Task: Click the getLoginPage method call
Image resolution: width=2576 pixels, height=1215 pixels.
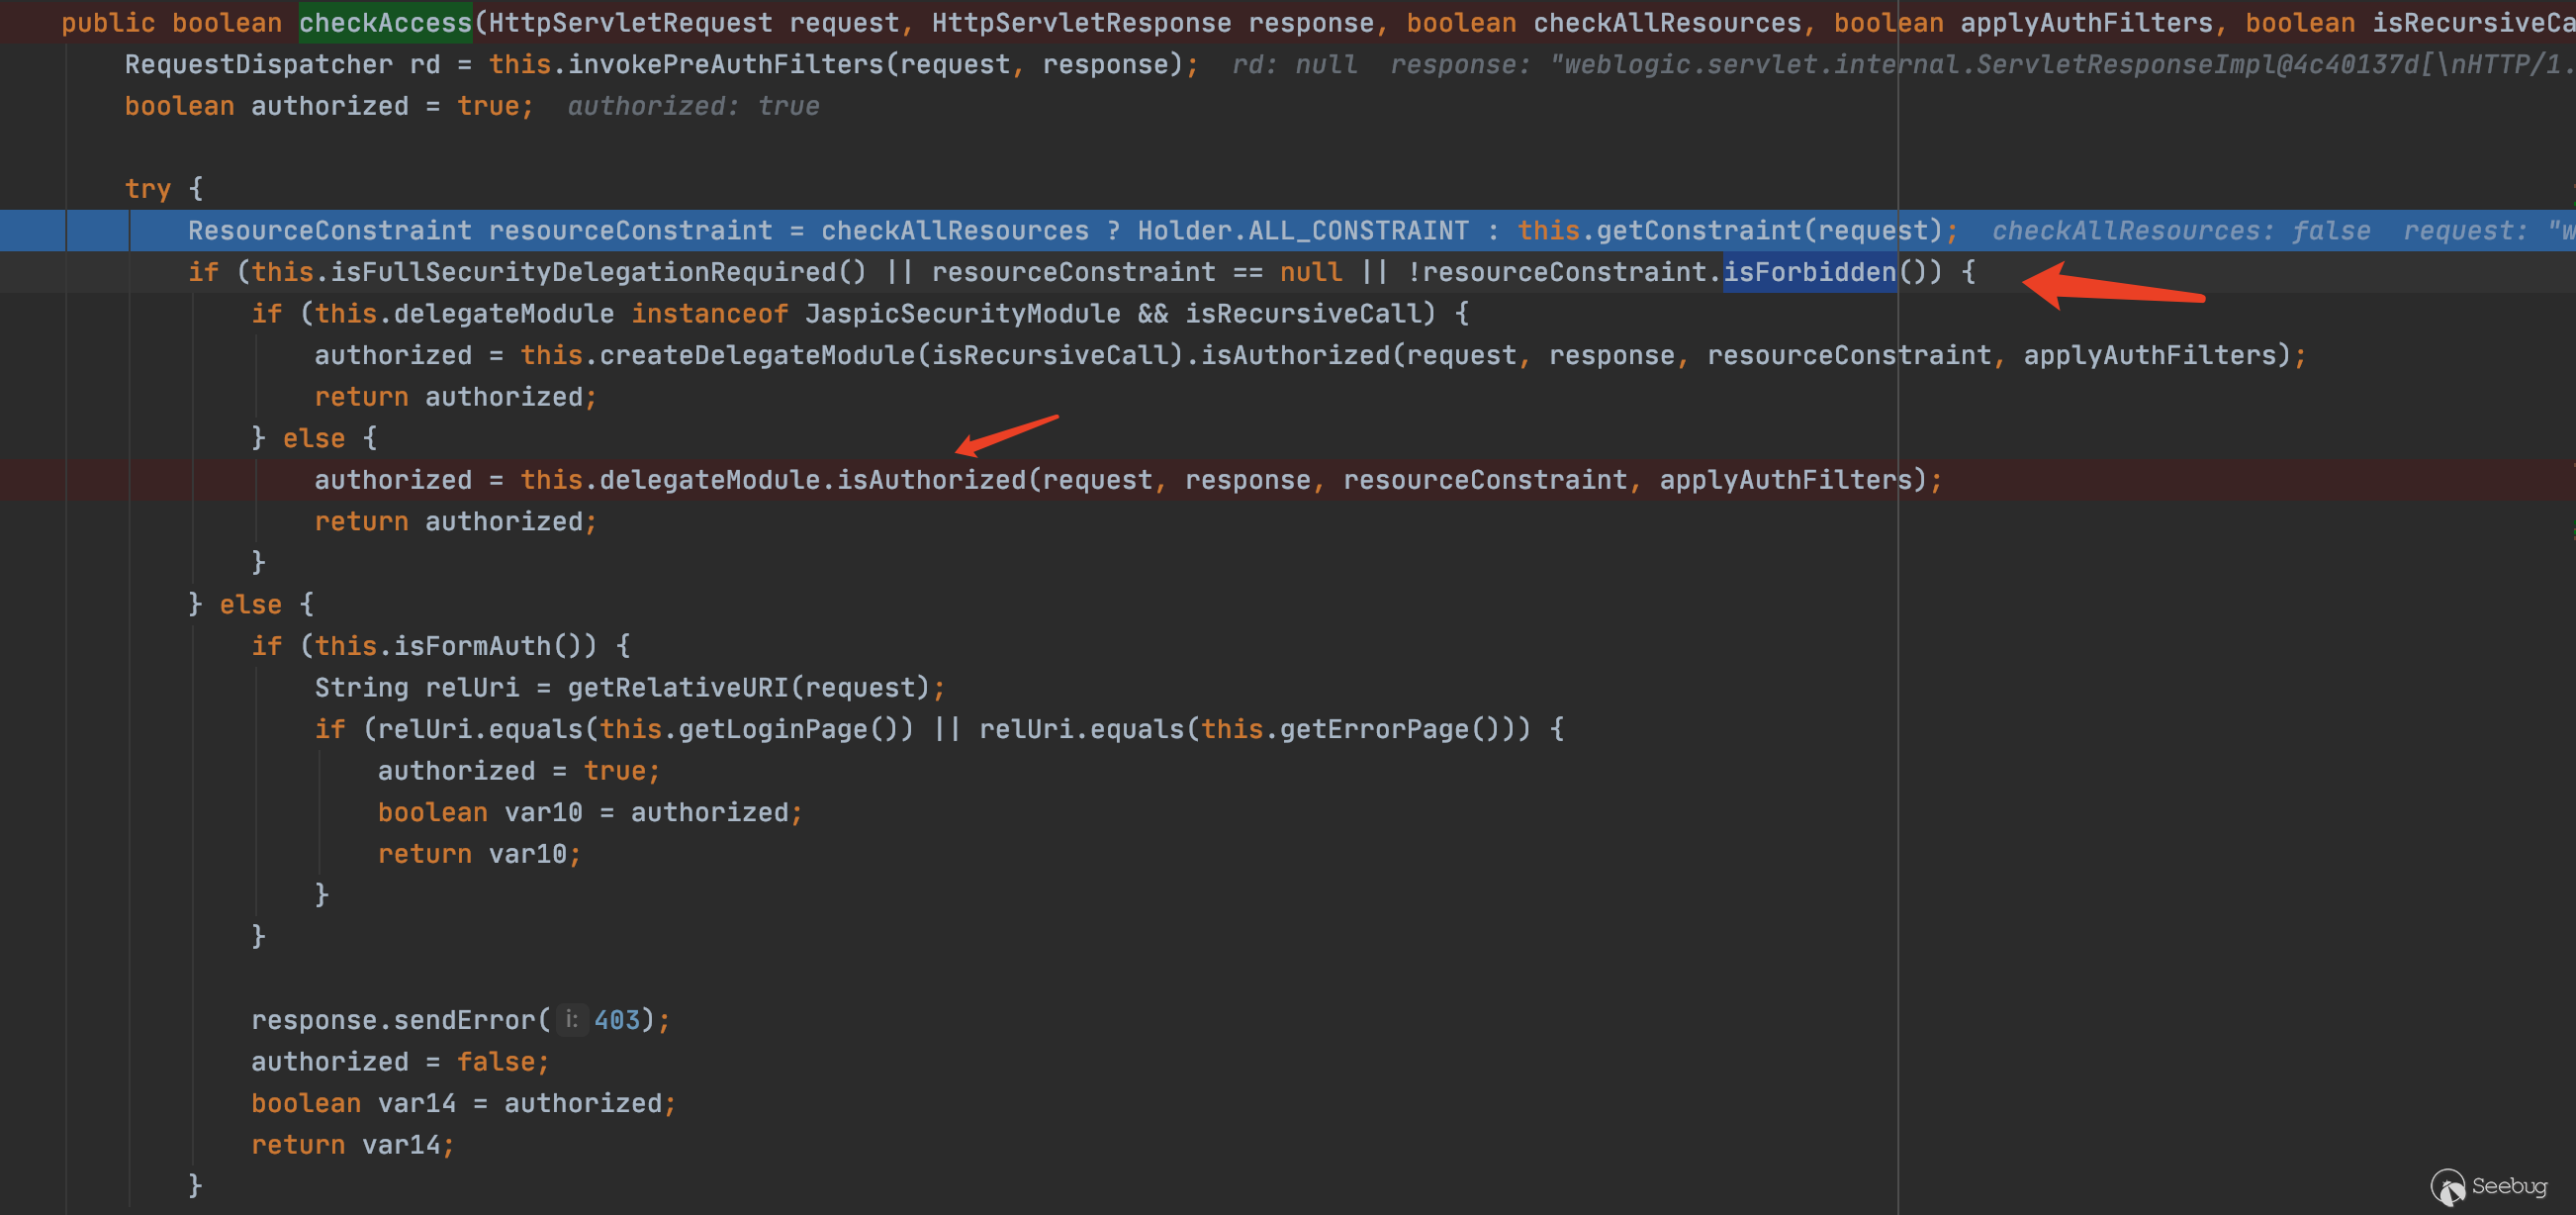Action: point(772,730)
